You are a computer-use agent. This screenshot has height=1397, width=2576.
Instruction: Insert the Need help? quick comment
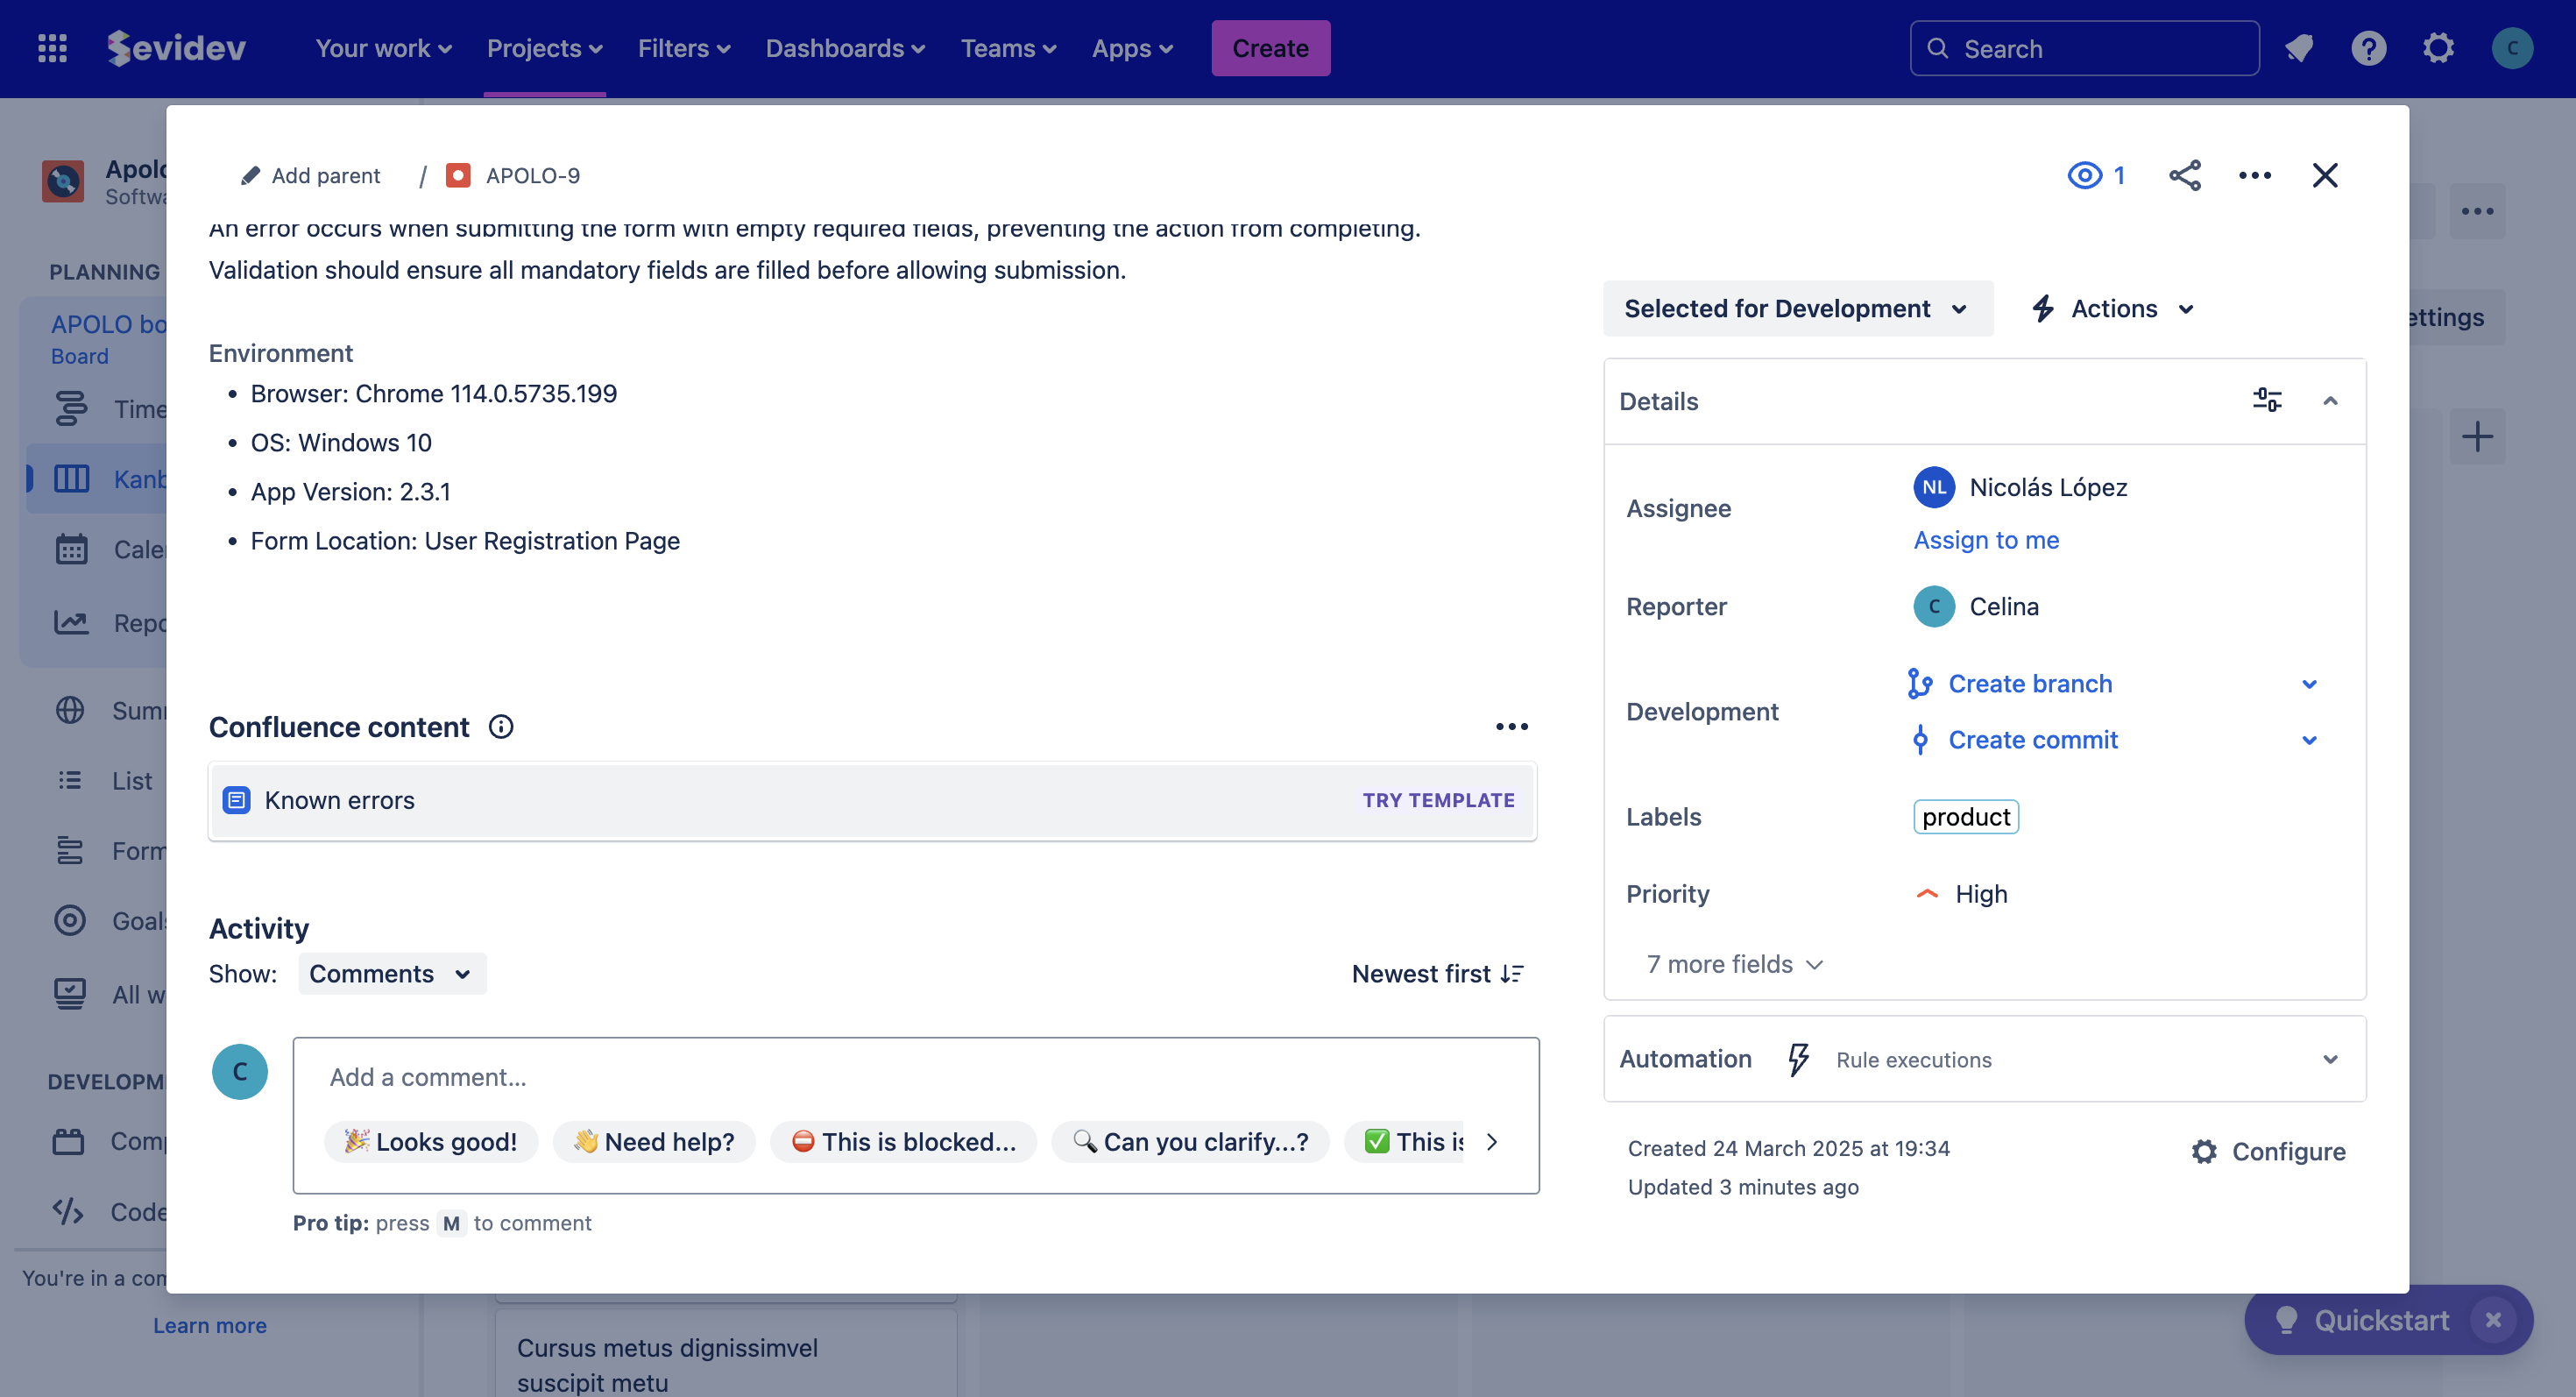pos(654,1141)
